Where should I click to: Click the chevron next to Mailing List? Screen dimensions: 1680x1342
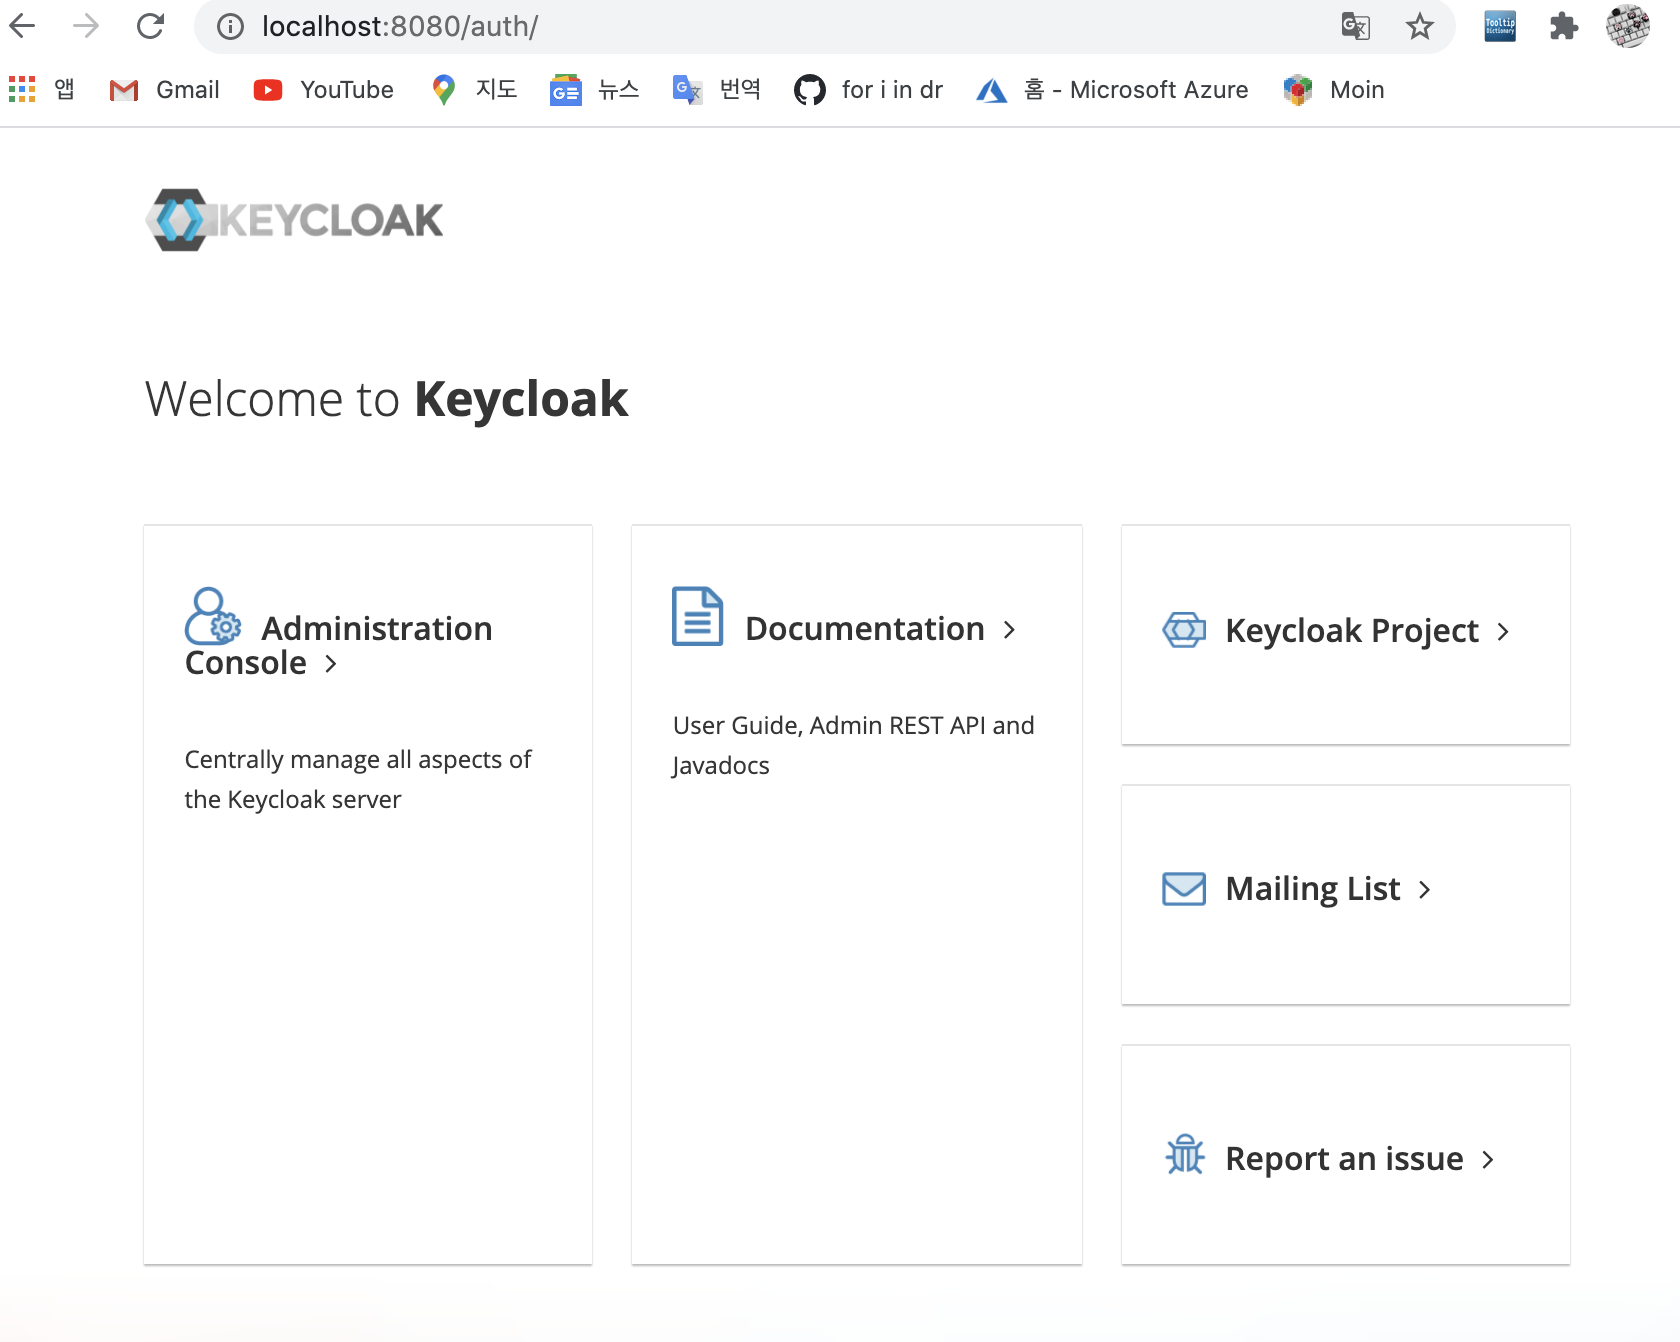pyautogui.click(x=1425, y=890)
